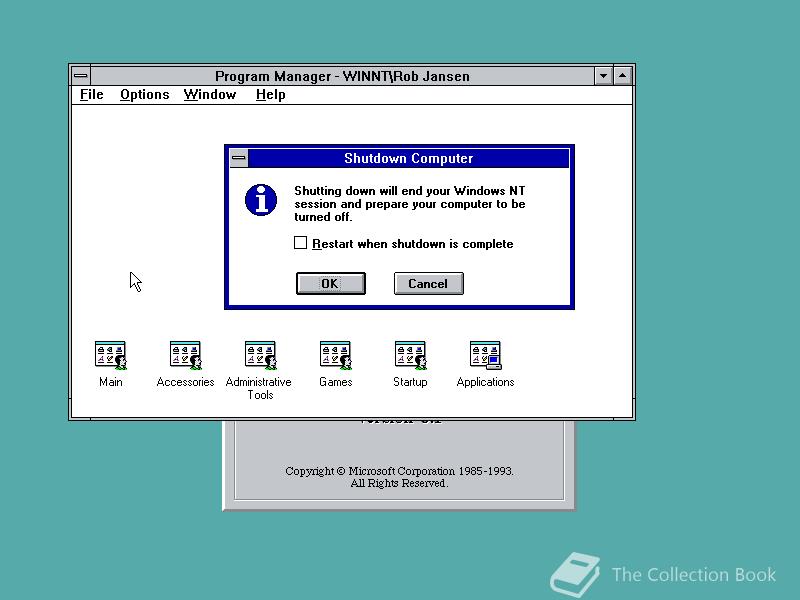Minimize Program Manager with the down arrow
Image resolution: width=800 pixels, height=600 pixels.
coord(604,76)
